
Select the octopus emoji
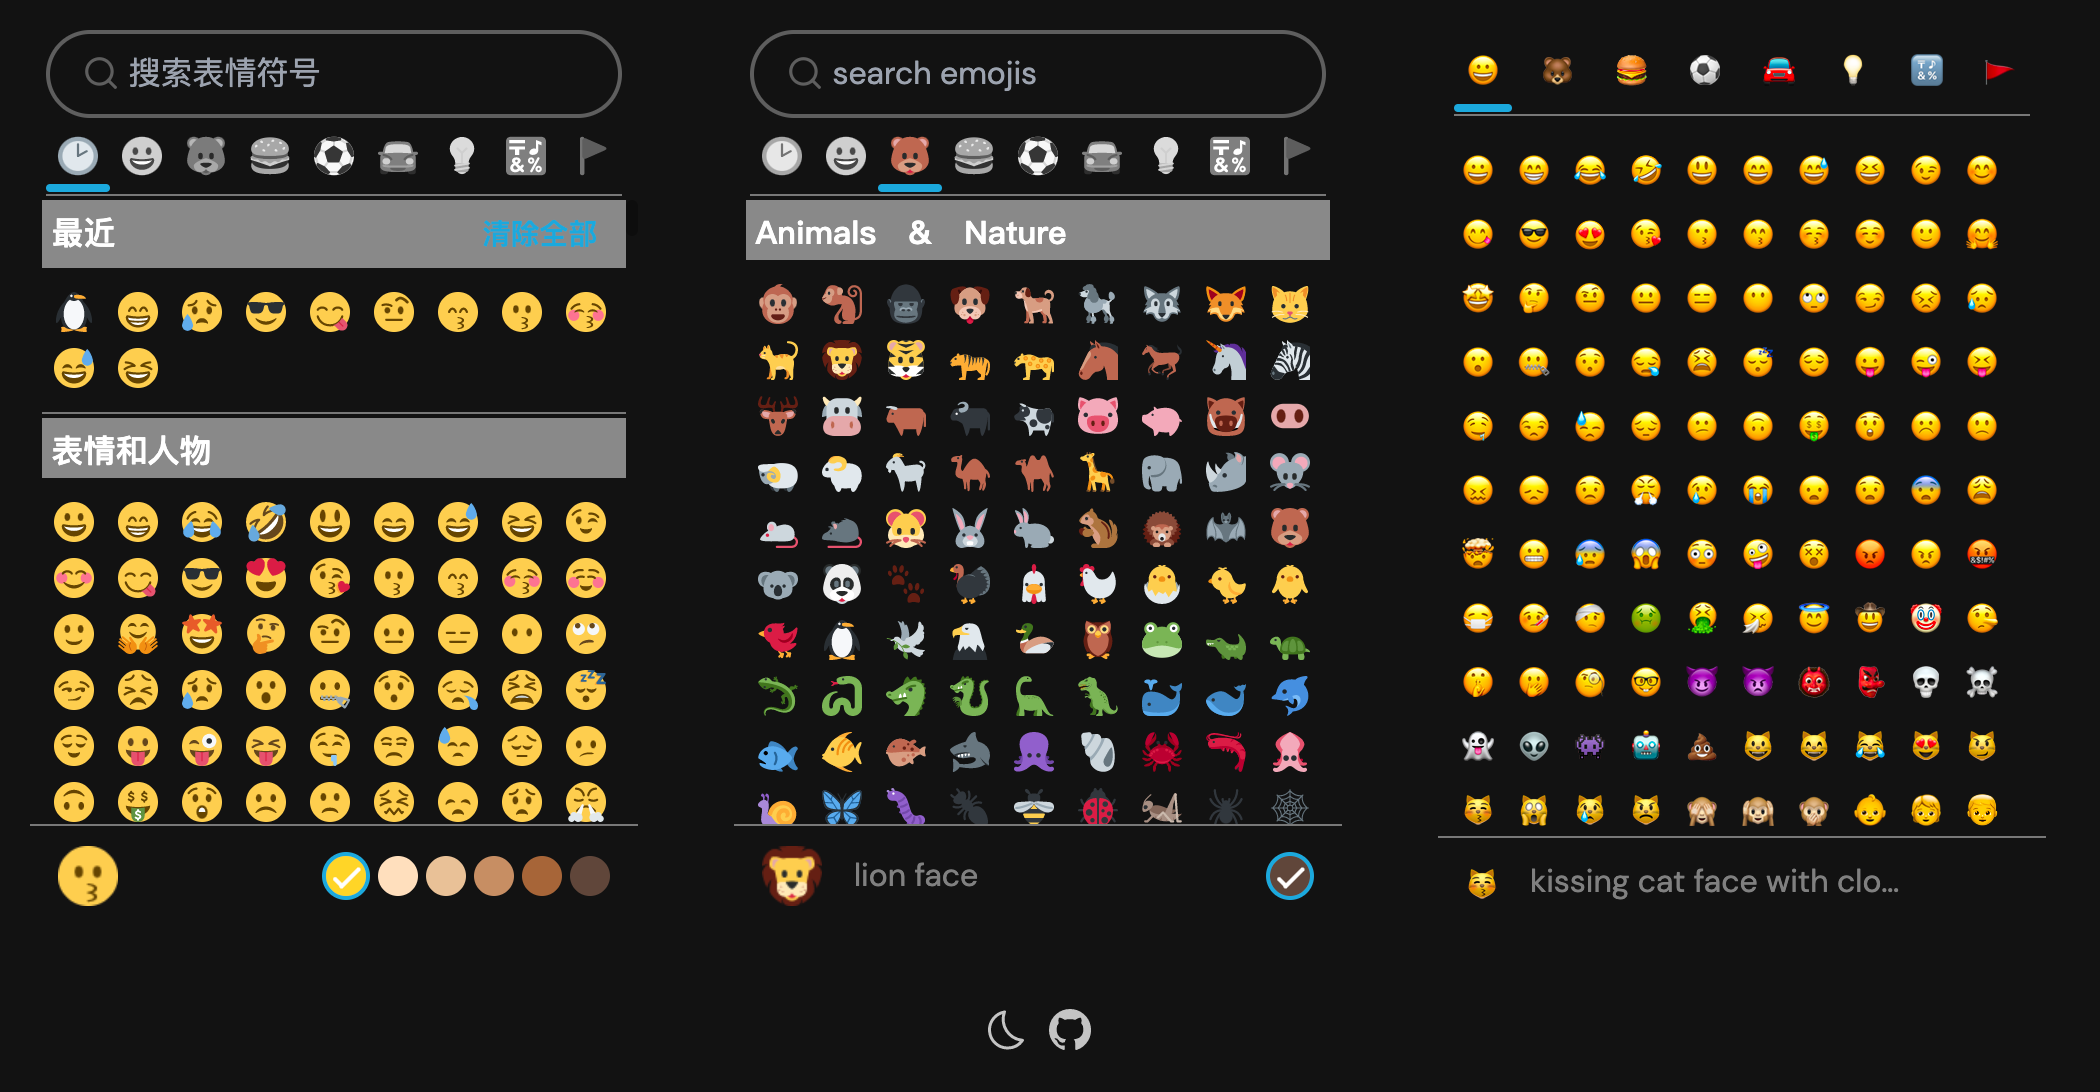(1034, 752)
